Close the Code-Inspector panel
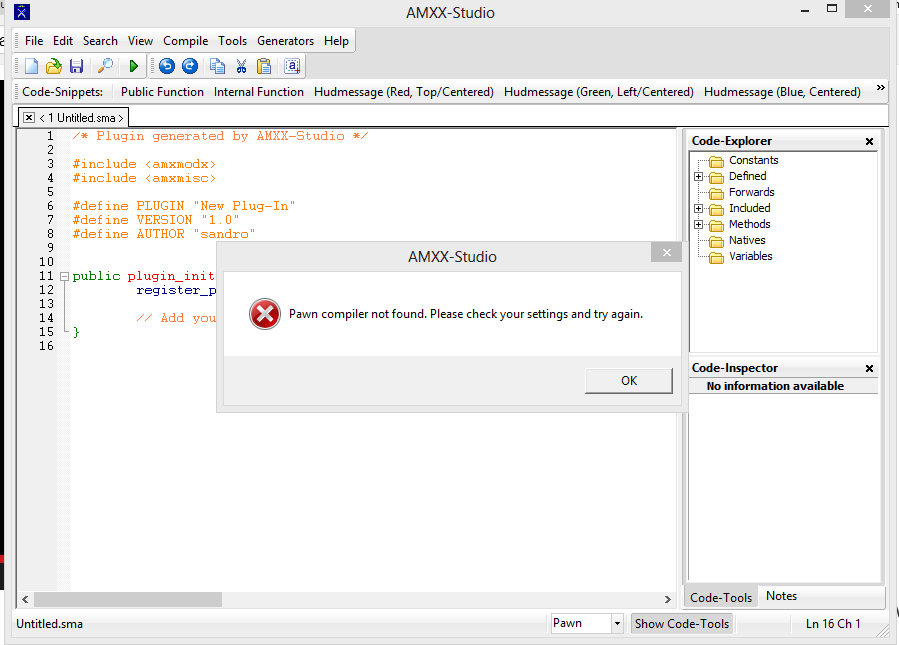This screenshot has height=645, width=899. 869,368
